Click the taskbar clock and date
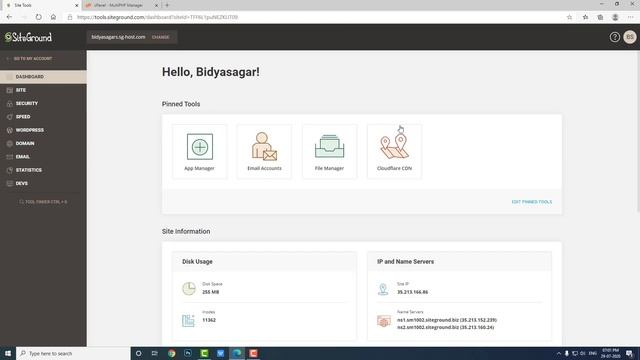Image resolution: width=640 pixels, height=360 pixels. pos(611,353)
